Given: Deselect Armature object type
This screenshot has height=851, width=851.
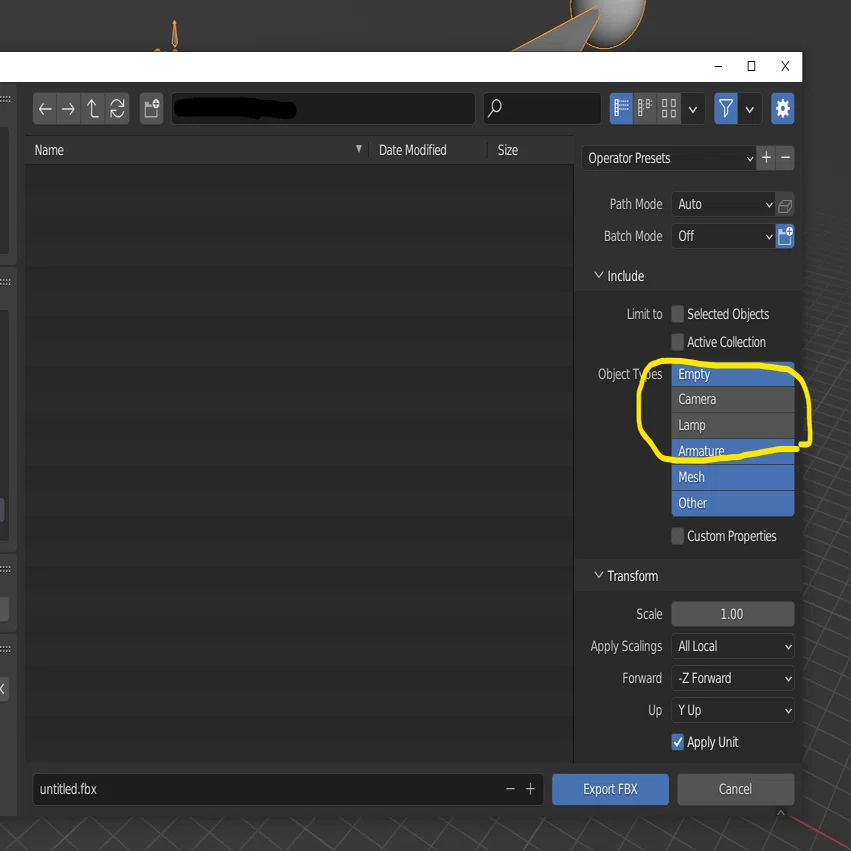Looking at the screenshot, I should 733,452.
